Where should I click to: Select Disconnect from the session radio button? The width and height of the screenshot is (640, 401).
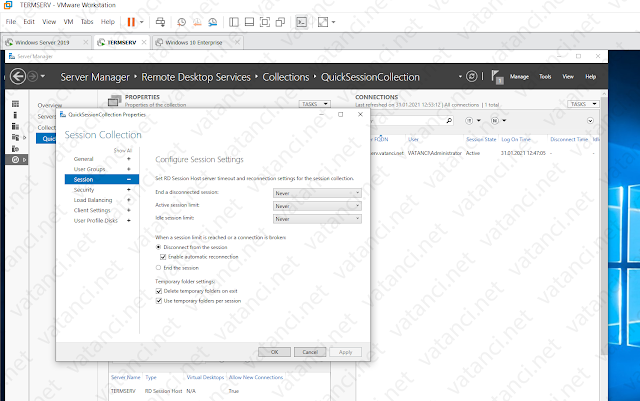click(x=158, y=247)
